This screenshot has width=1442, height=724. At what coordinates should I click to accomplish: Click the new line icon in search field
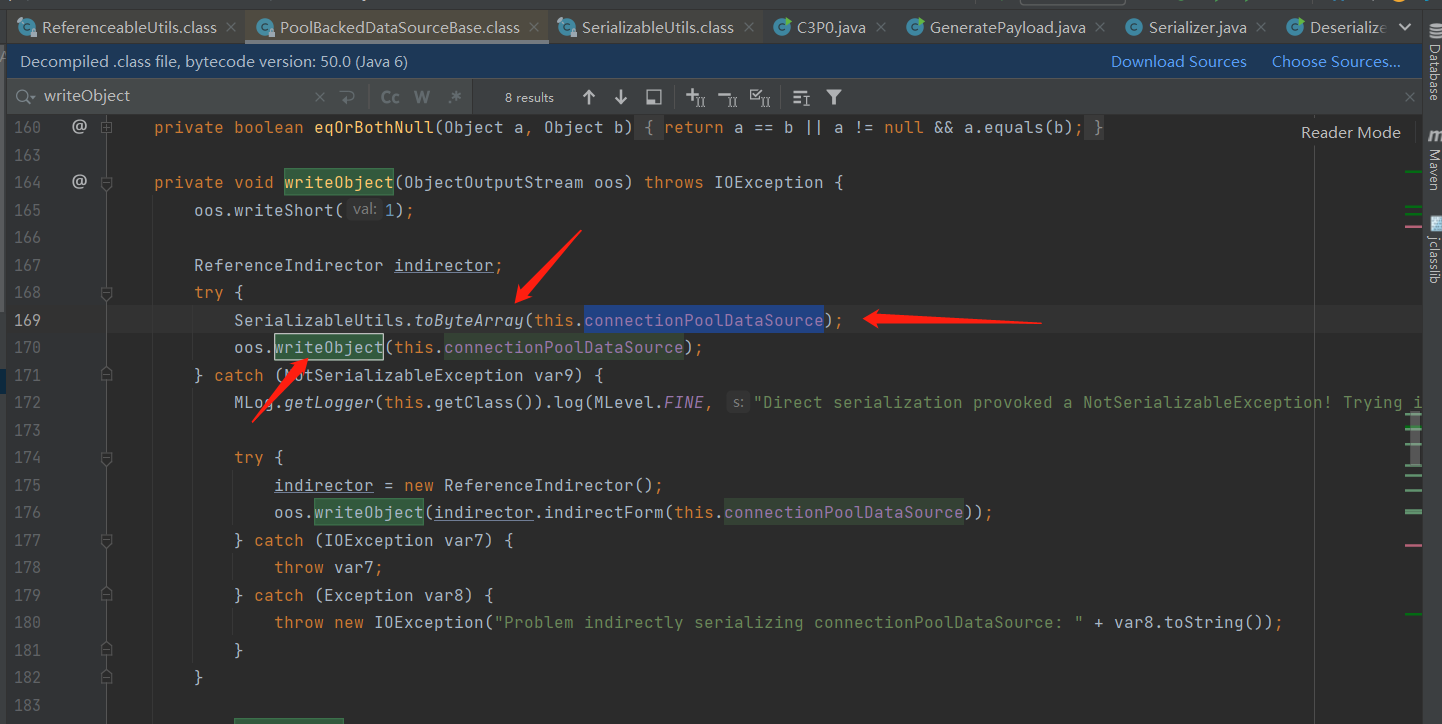[347, 97]
